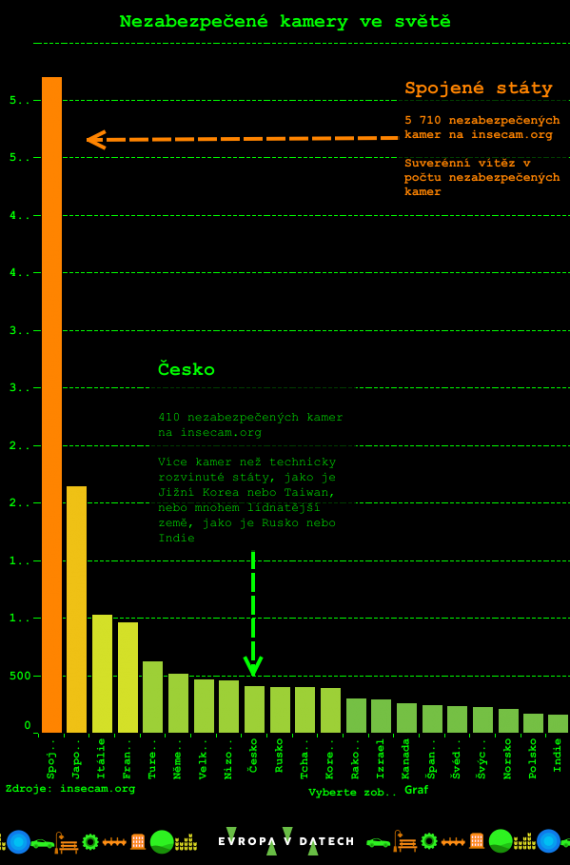Click the yellow-green Francie bar
Viewport: 570px width, 865px height.
coord(128,677)
